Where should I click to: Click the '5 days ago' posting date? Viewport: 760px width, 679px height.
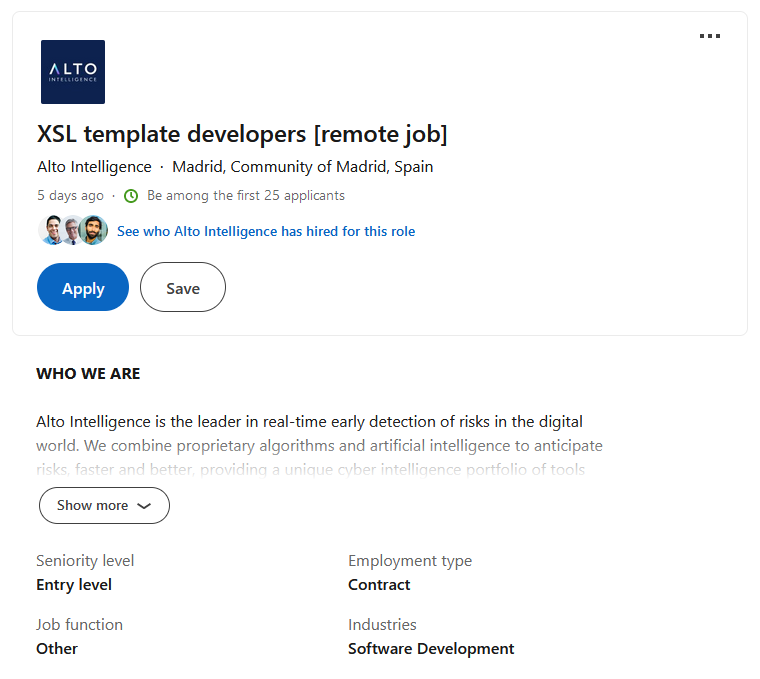click(70, 196)
